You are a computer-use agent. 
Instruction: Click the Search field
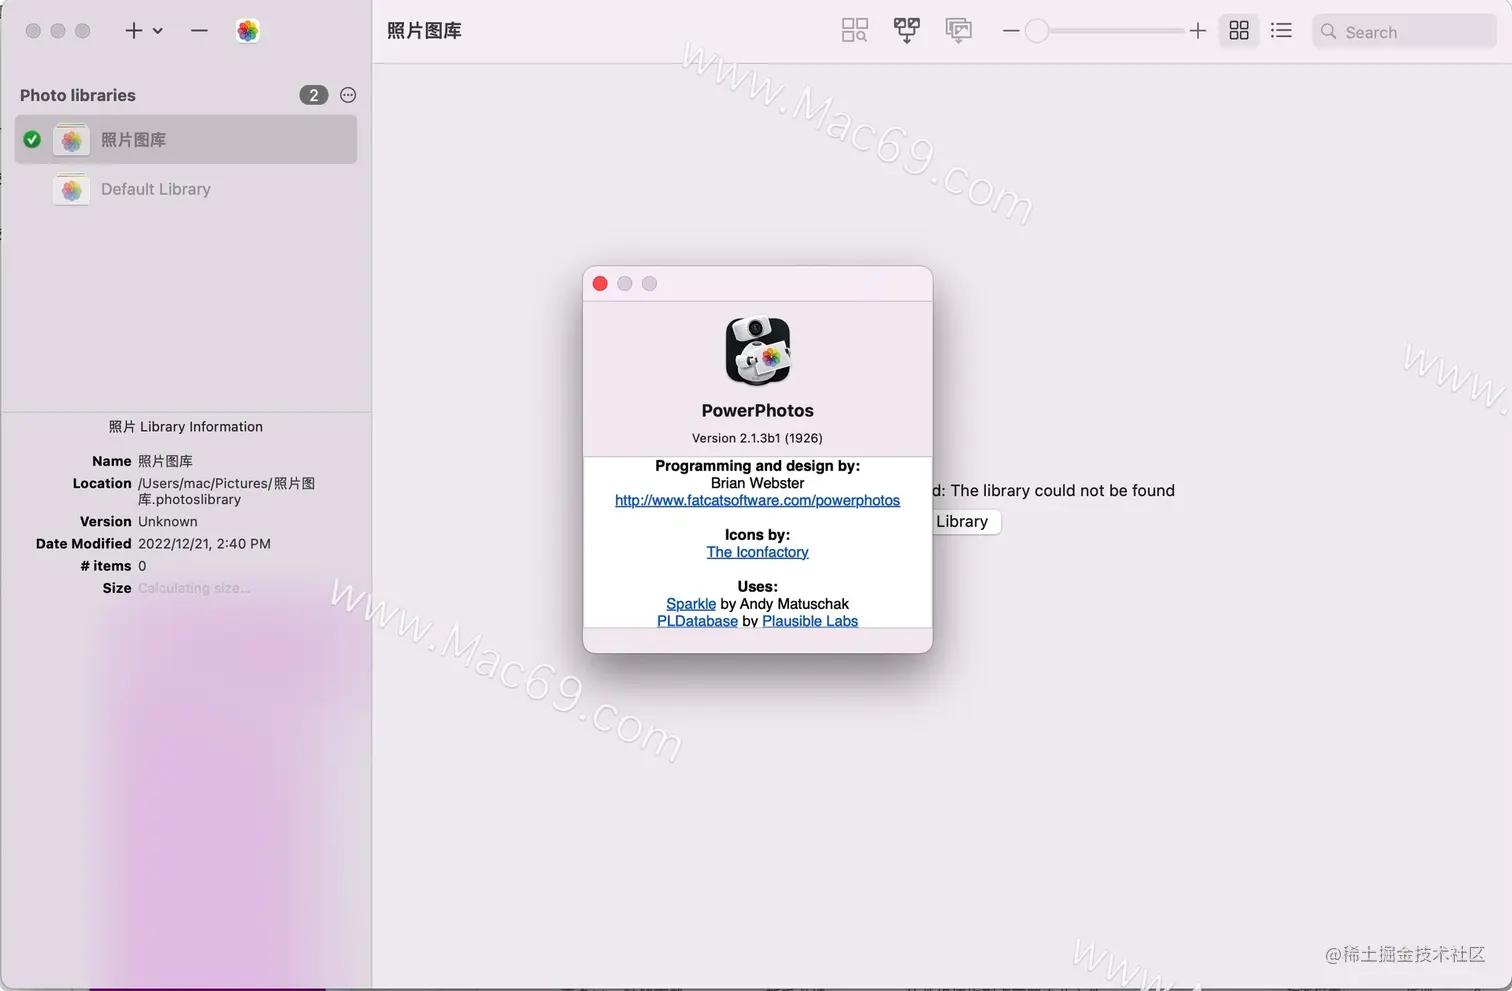pos(1404,32)
